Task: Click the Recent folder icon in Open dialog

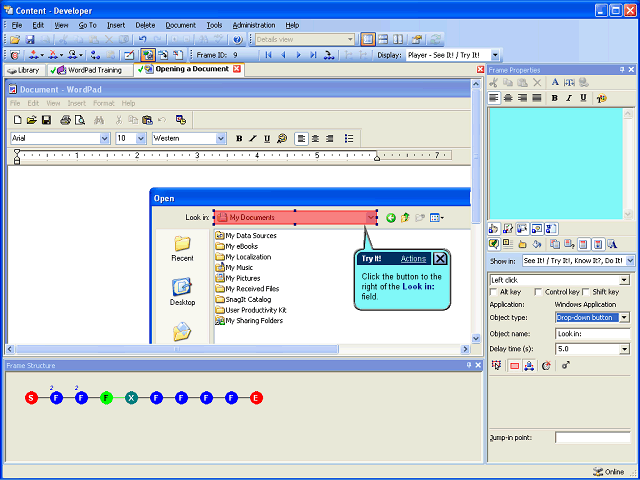Action: pos(182,248)
